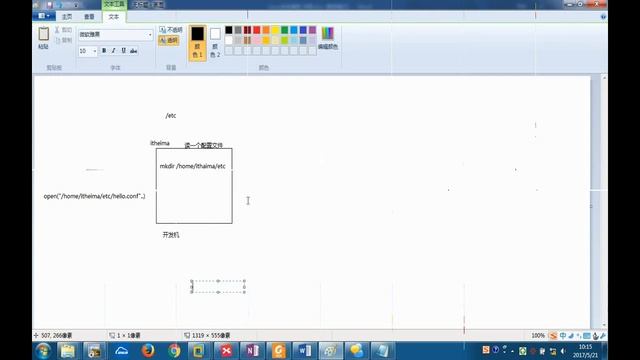Click inside the active text box on canvas
The width and height of the screenshot is (640, 360).
[x=218, y=287]
